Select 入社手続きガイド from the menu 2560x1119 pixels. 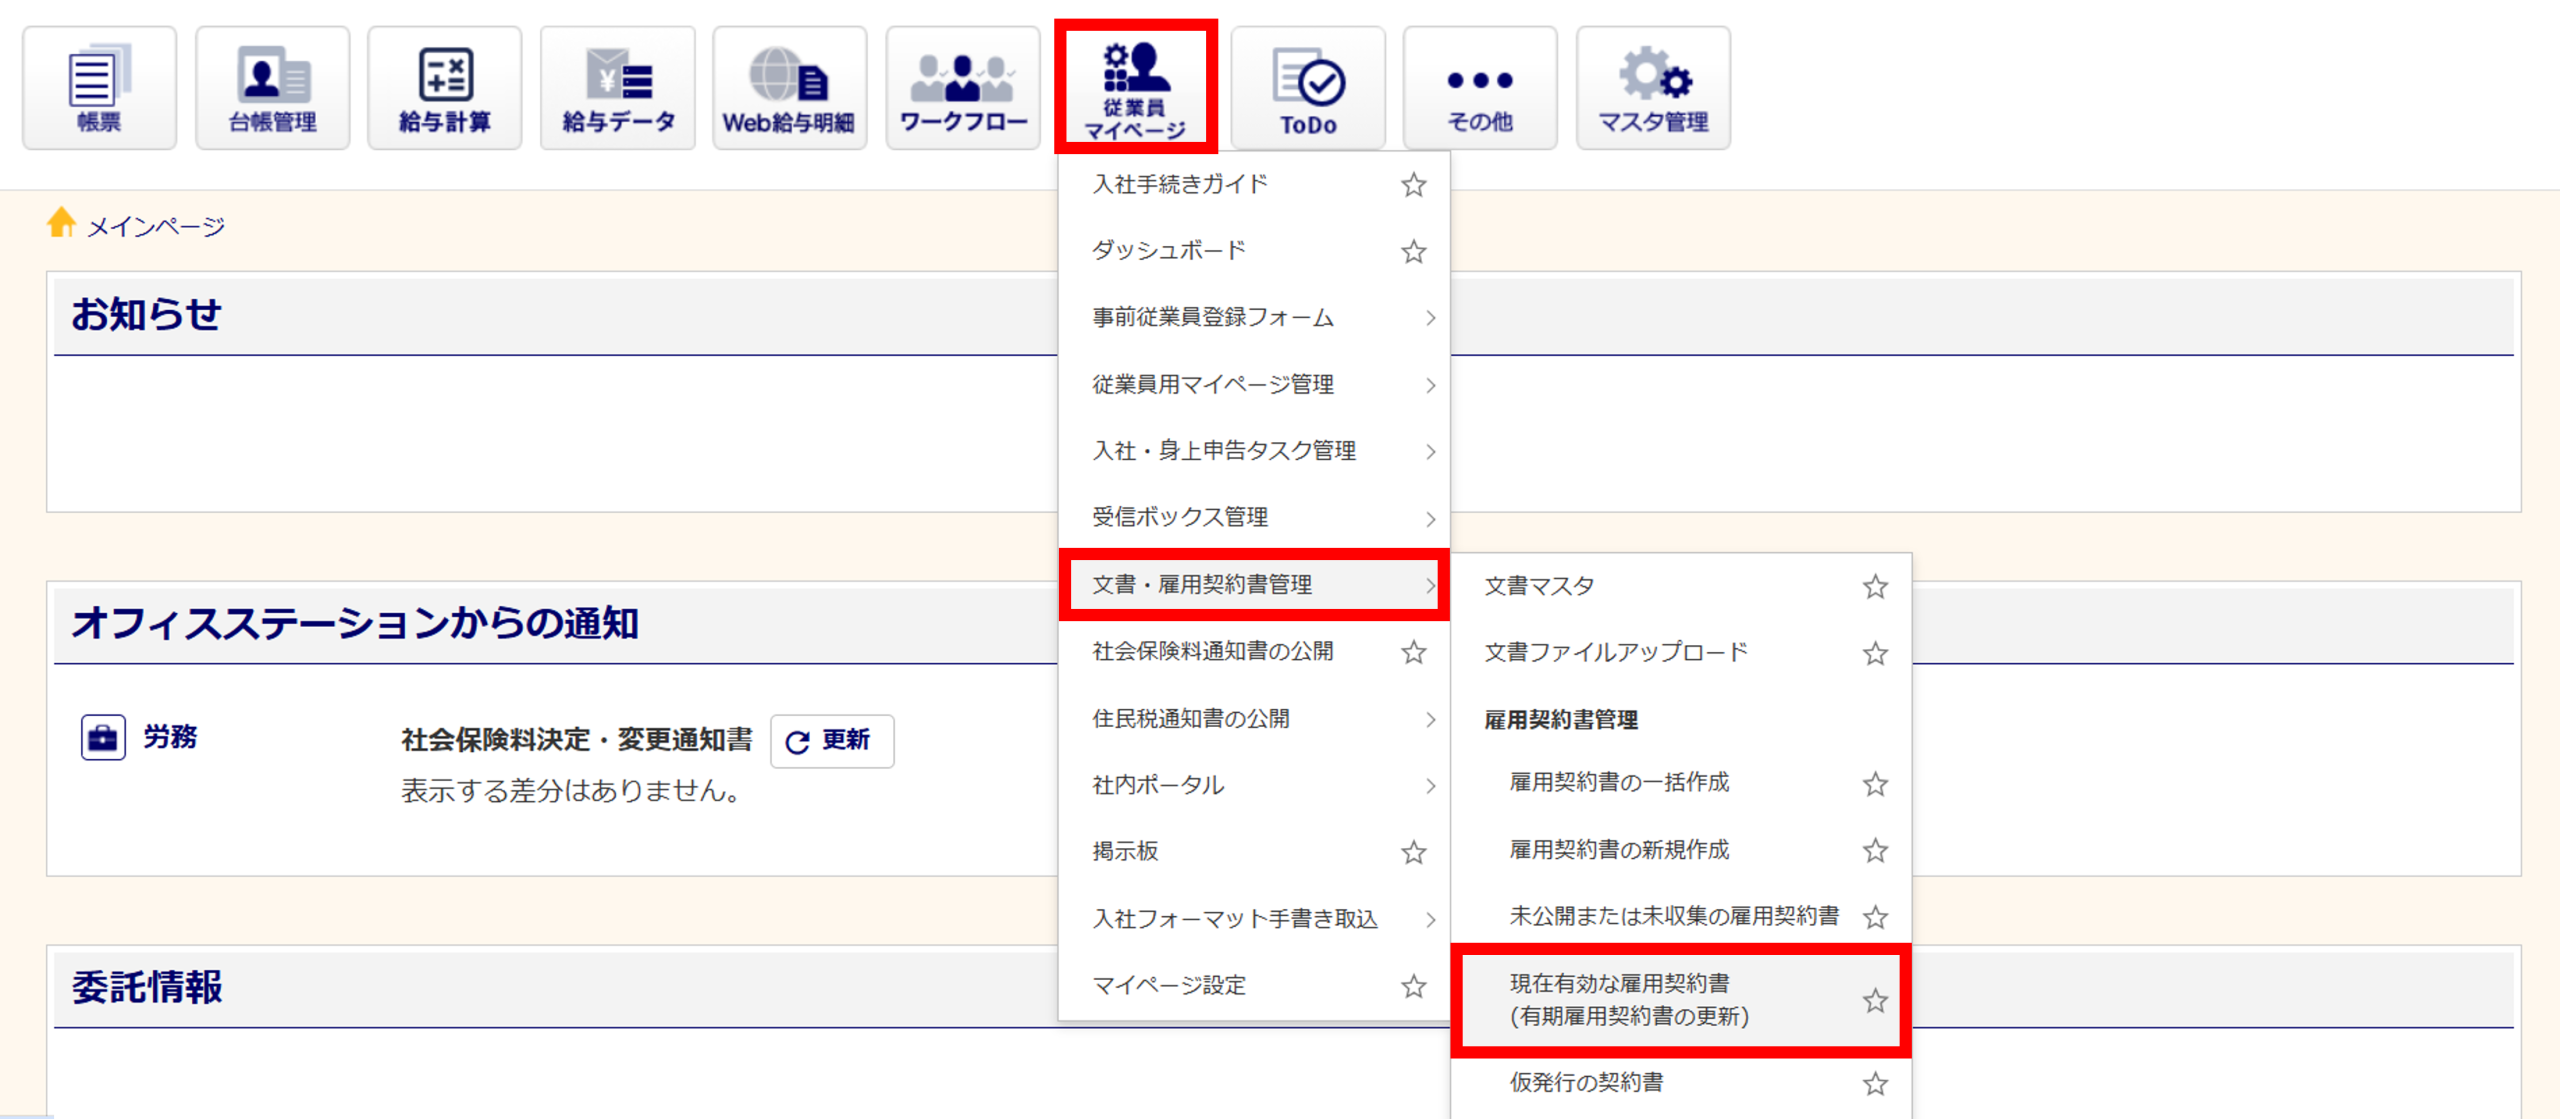(1180, 184)
